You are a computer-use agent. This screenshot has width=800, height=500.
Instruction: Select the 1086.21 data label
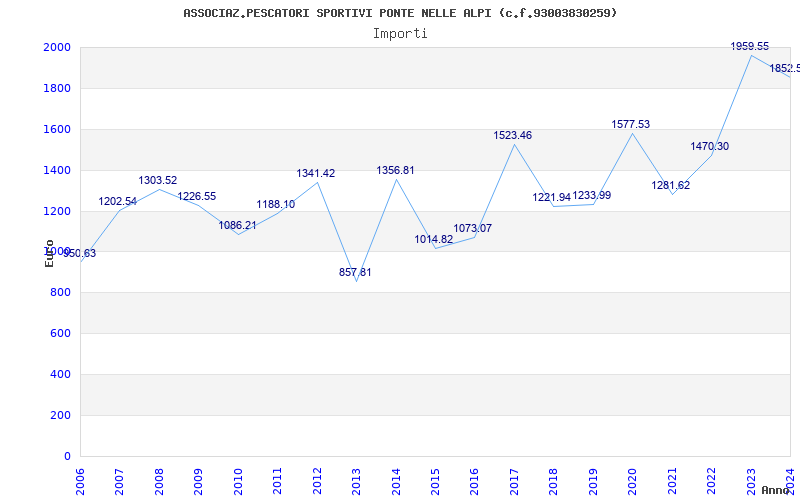point(237,226)
